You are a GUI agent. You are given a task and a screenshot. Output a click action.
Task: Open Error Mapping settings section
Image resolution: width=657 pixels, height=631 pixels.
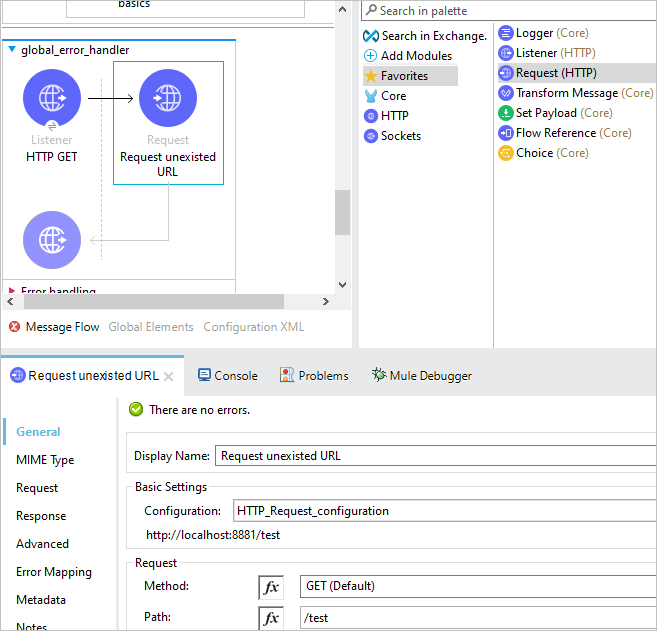pyautogui.click(x=54, y=572)
